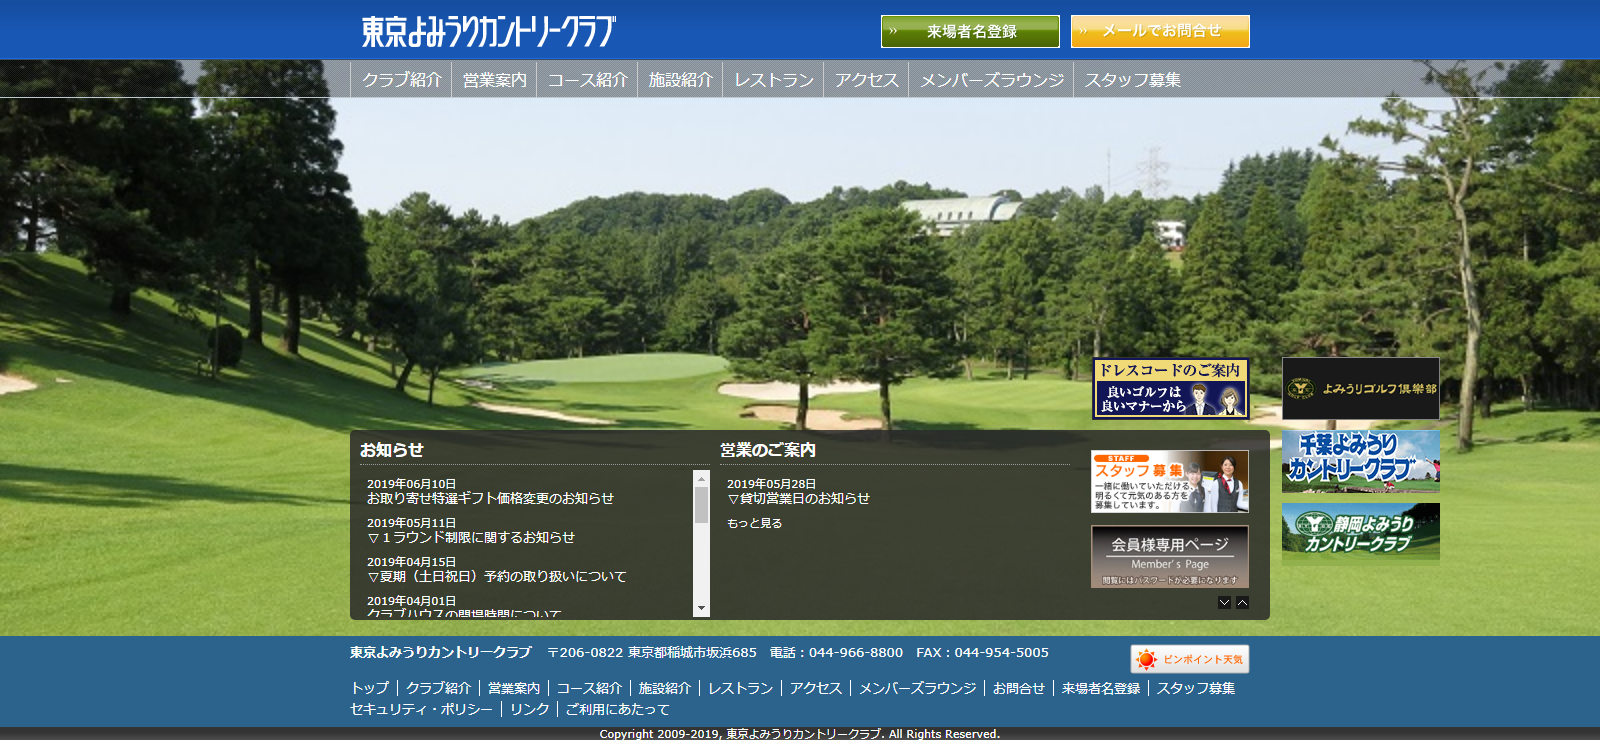Click the banner list up arrow

[x=1242, y=602]
